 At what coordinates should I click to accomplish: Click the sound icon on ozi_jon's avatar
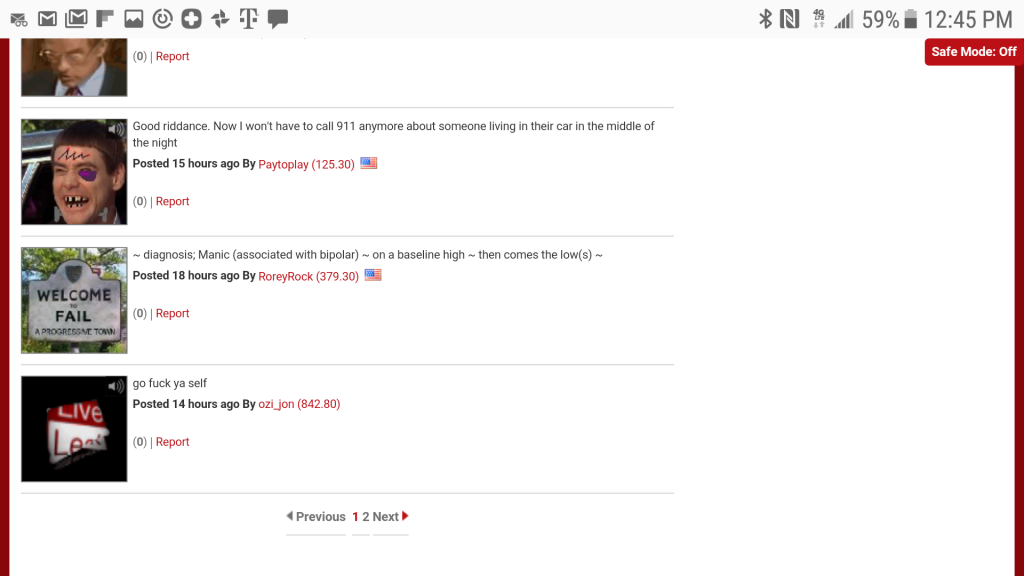tap(116, 387)
